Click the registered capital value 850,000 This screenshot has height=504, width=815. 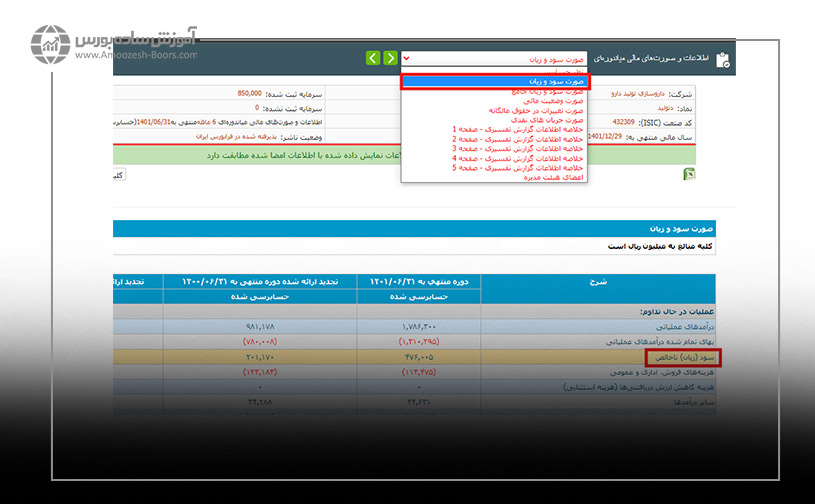[x=250, y=93]
